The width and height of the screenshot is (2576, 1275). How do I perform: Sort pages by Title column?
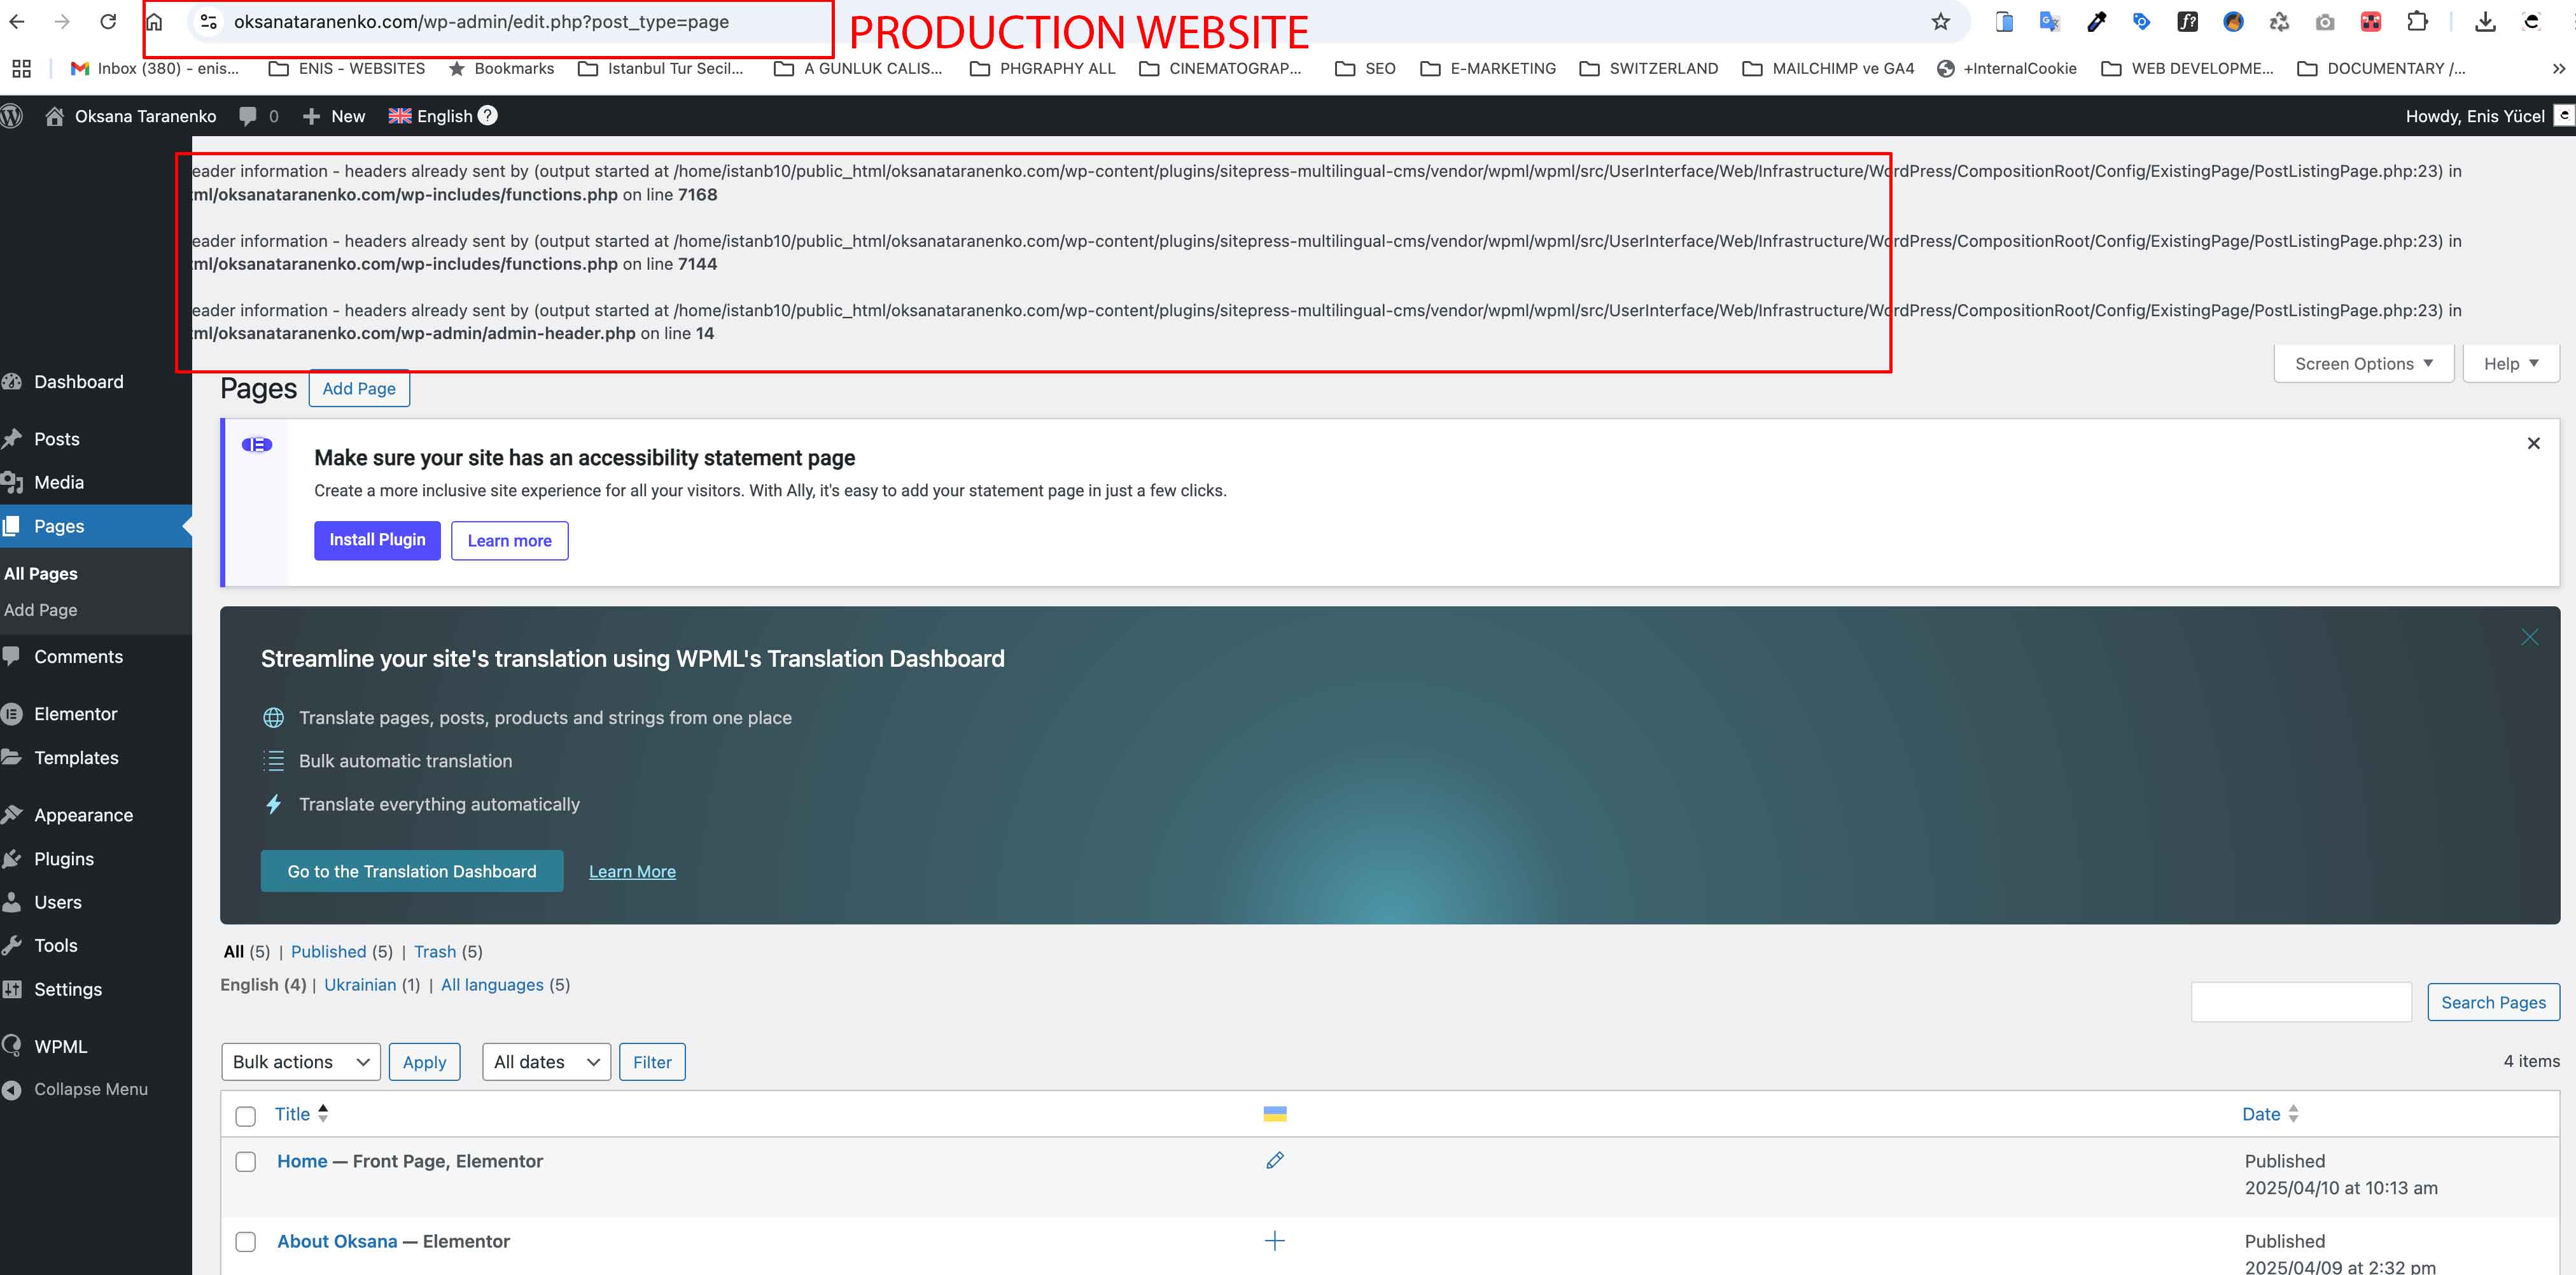(301, 1114)
